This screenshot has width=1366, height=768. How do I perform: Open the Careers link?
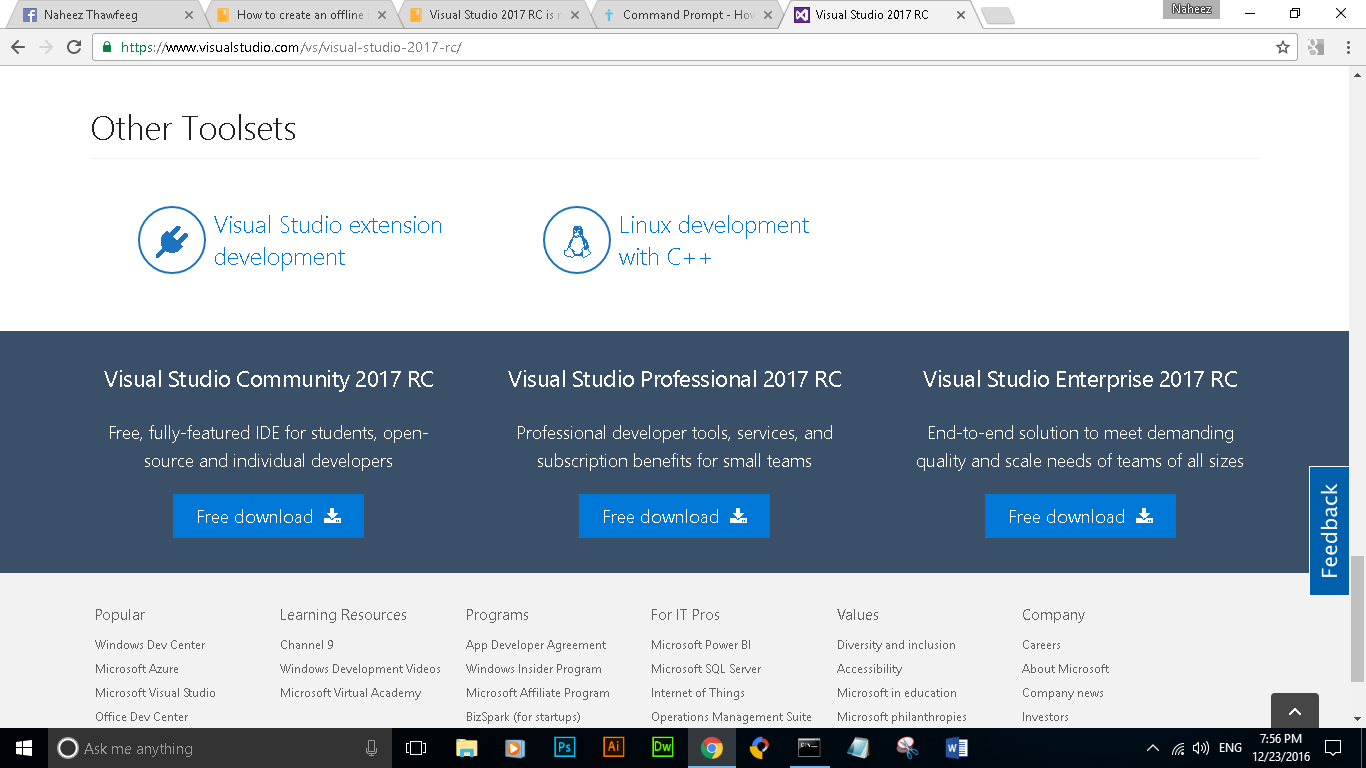[1041, 645]
